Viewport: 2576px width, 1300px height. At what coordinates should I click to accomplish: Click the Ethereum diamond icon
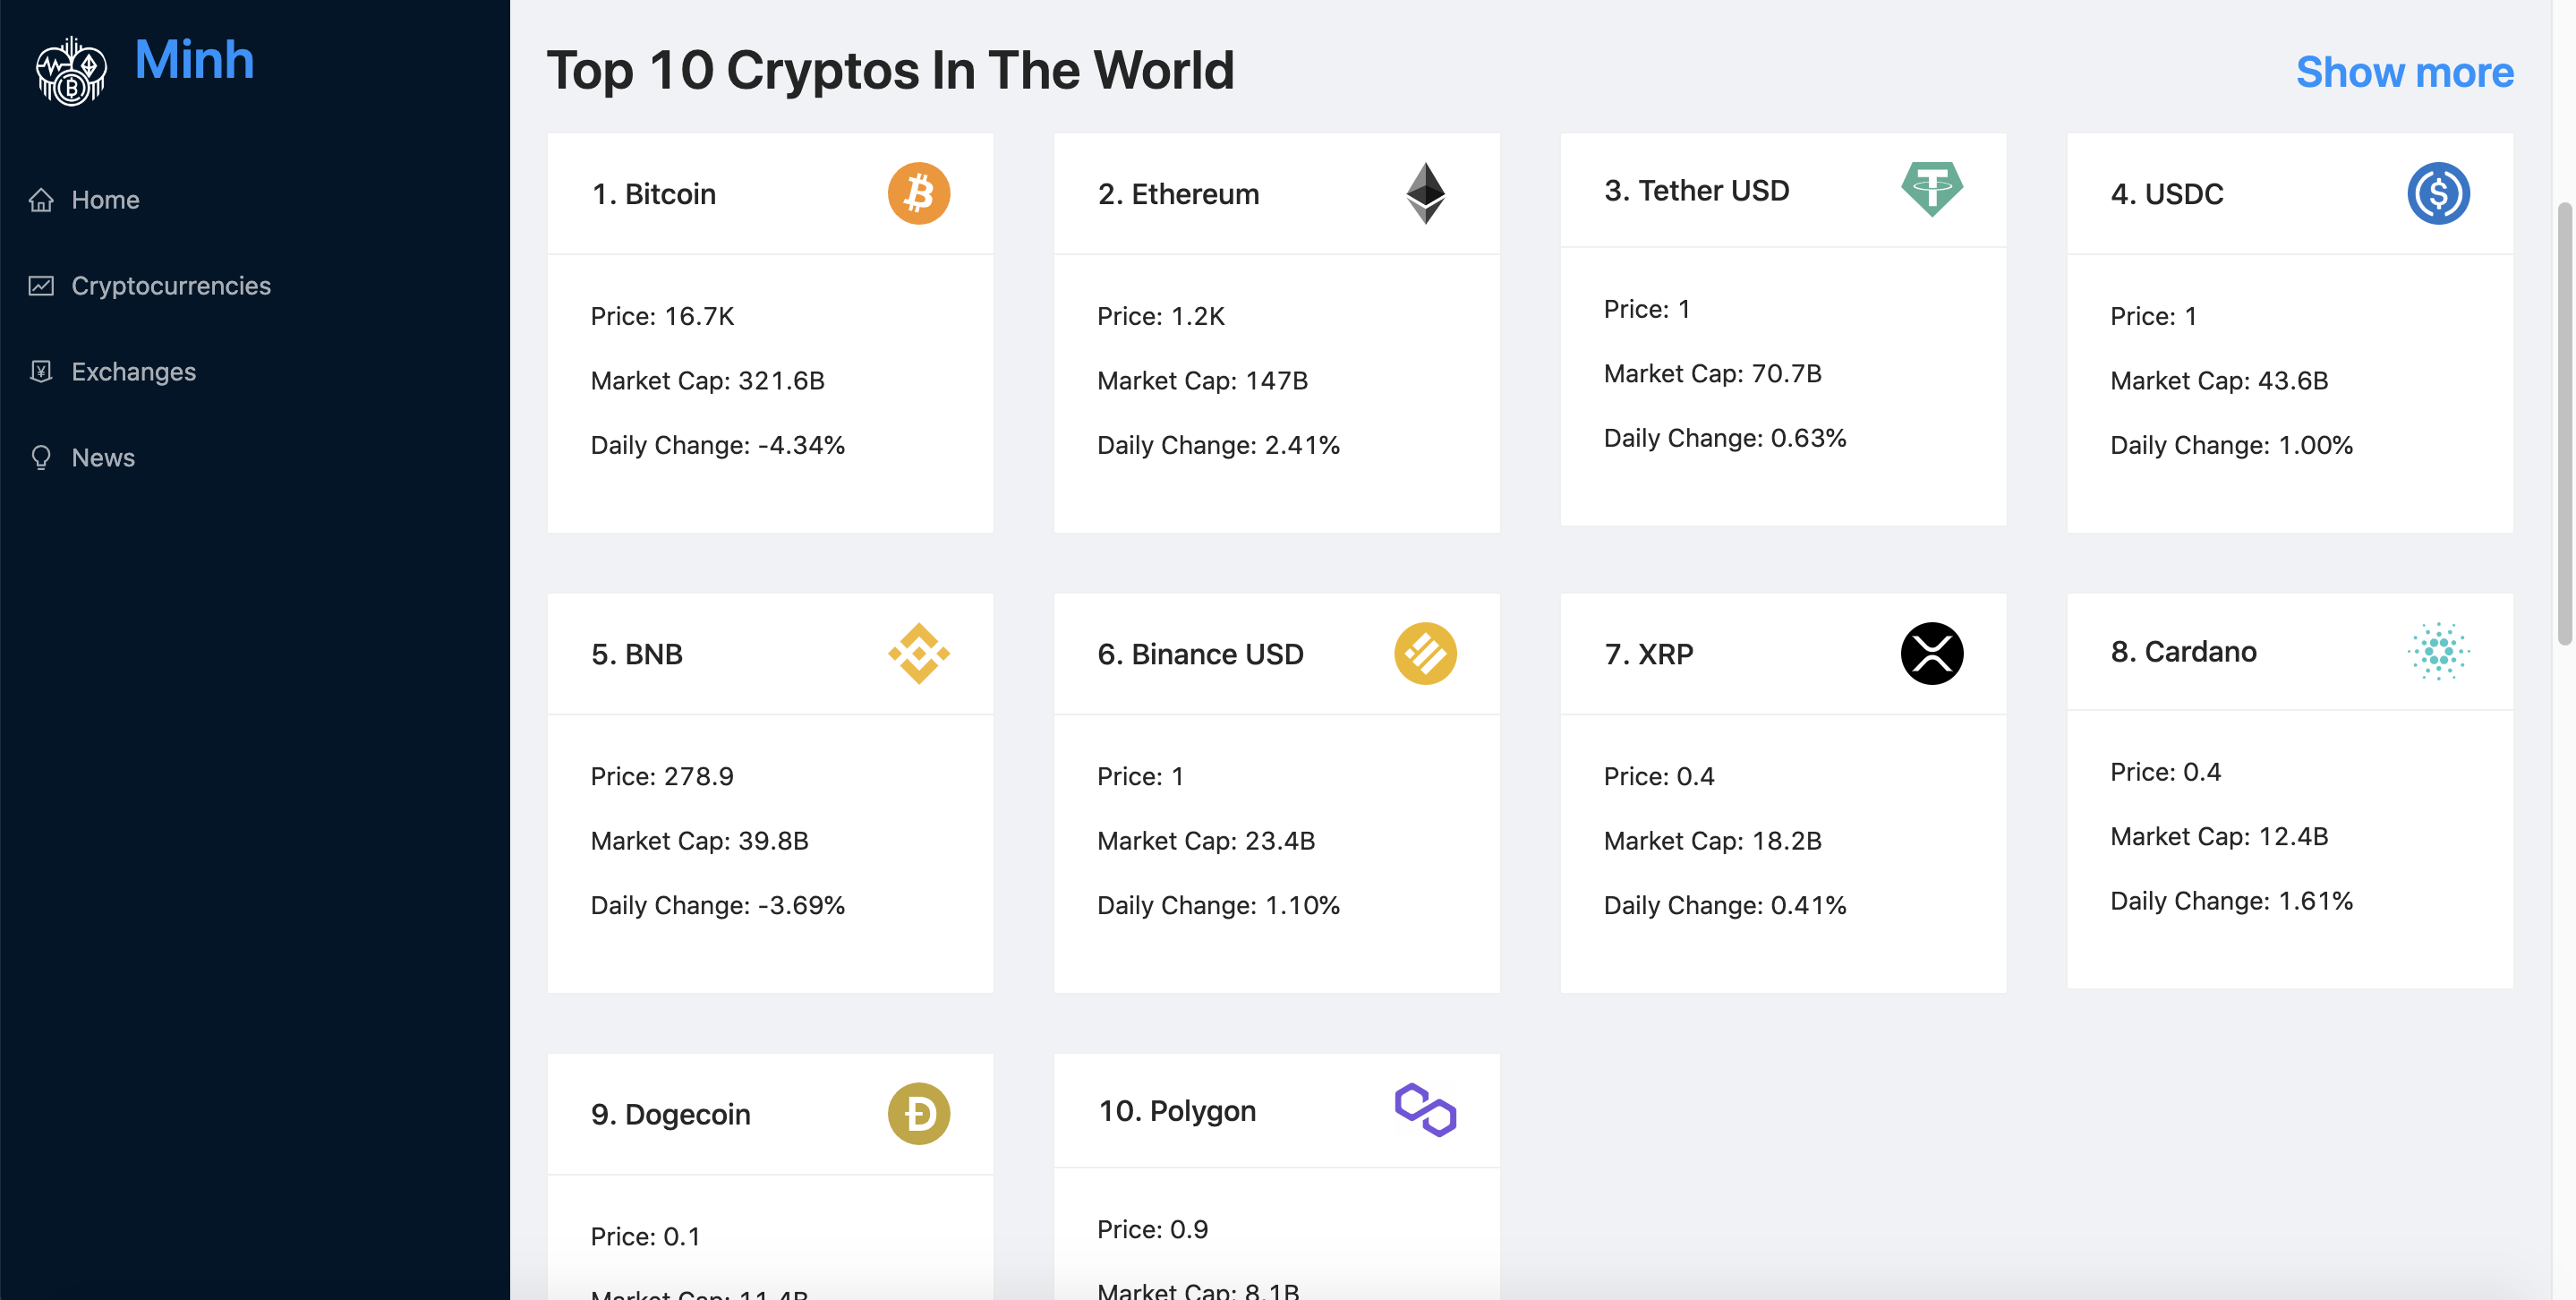pos(1427,193)
